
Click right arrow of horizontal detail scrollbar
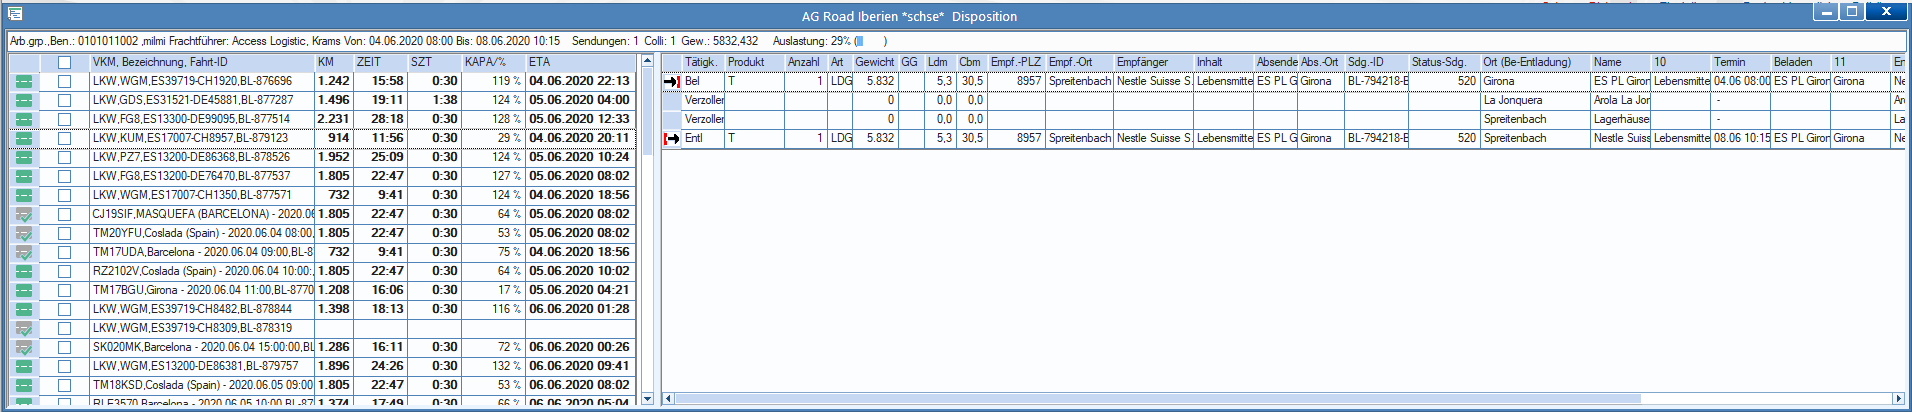click(x=1898, y=398)
